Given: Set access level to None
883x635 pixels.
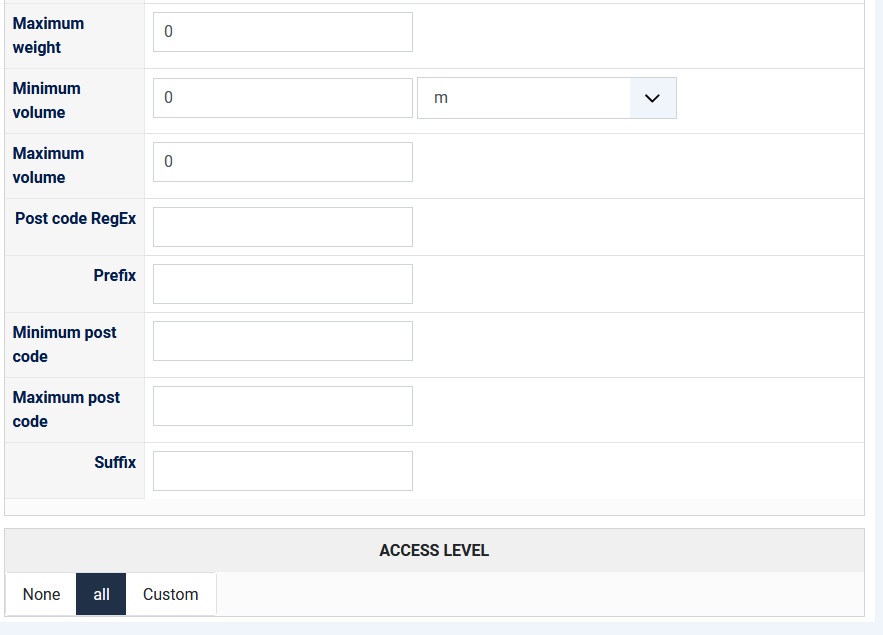Looking at the screenshot, I should tap(41, 594).
